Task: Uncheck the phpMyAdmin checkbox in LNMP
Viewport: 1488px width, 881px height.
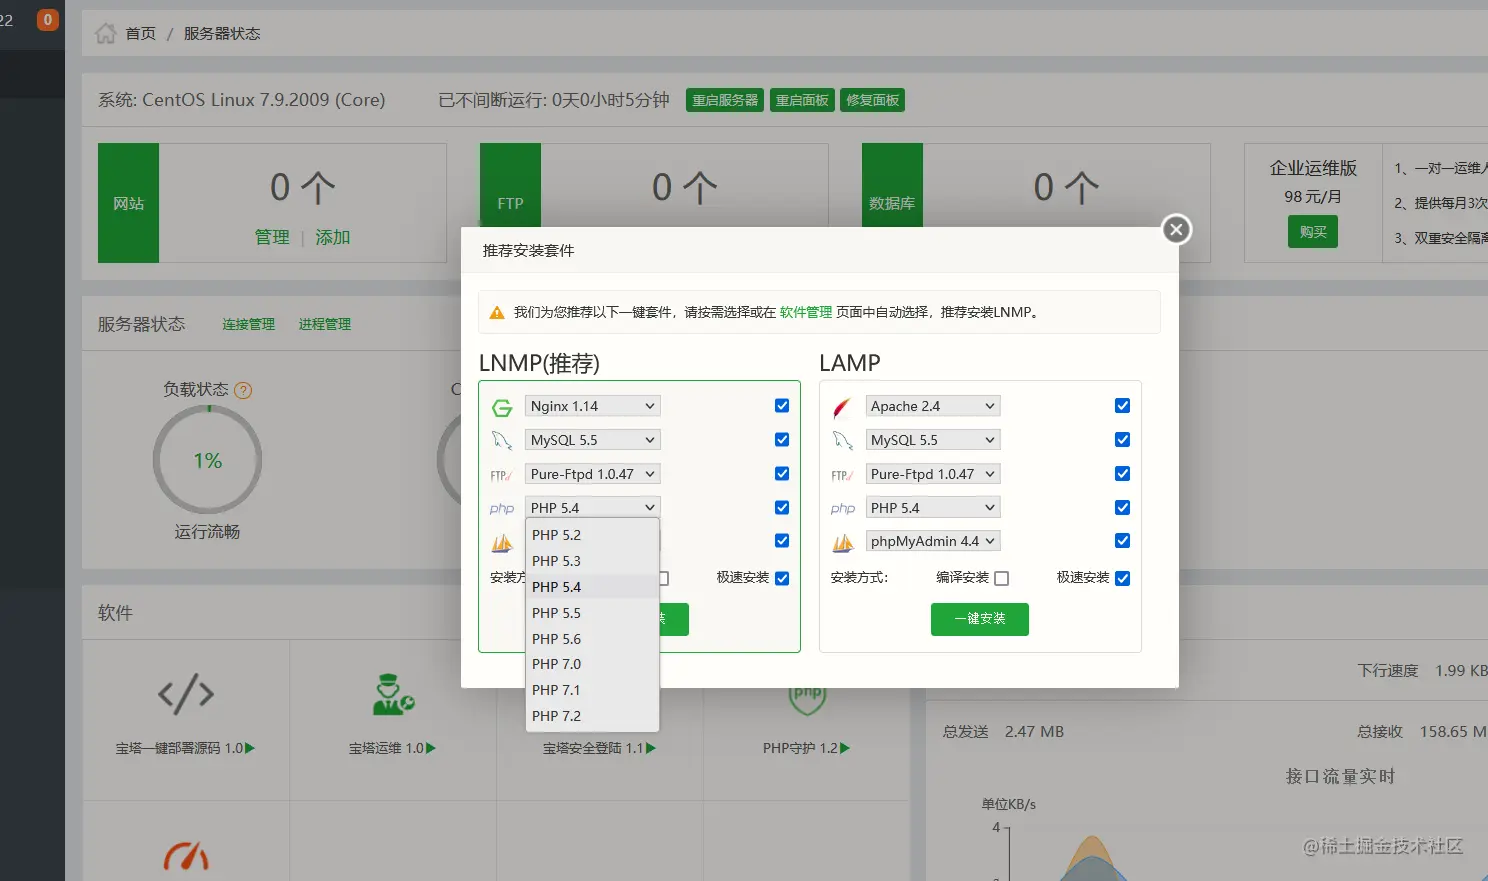Action: tap(782, 541)
